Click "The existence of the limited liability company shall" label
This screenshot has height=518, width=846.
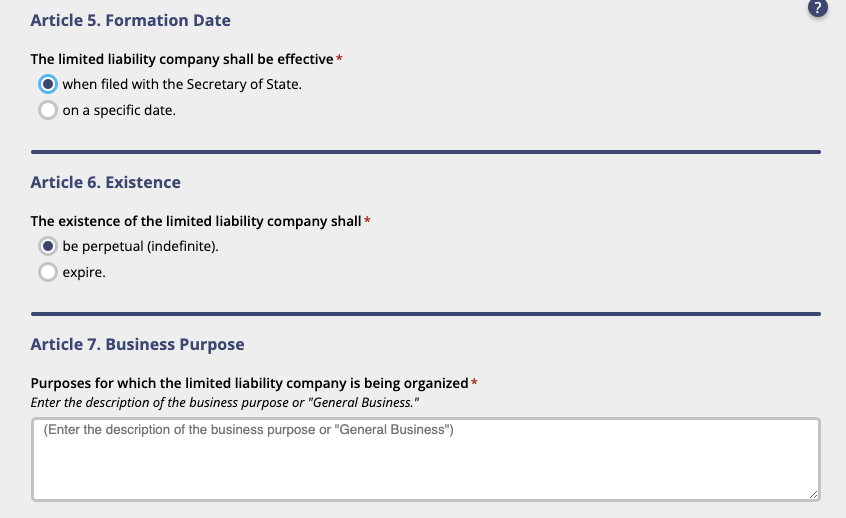pyautogui.click(x=196, y=221)
